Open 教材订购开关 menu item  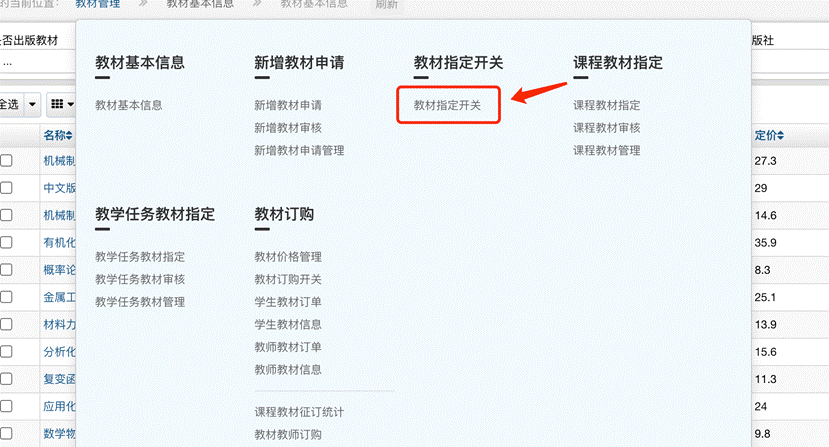288,280
